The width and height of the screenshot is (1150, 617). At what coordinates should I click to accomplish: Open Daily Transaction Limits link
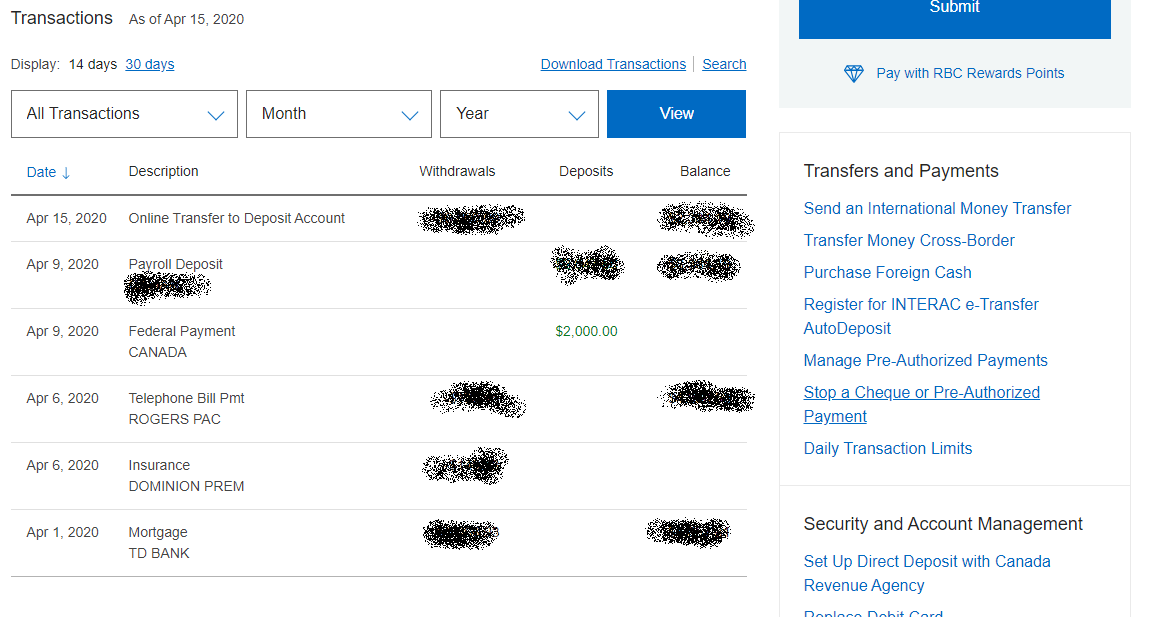[x=887, y=448]
